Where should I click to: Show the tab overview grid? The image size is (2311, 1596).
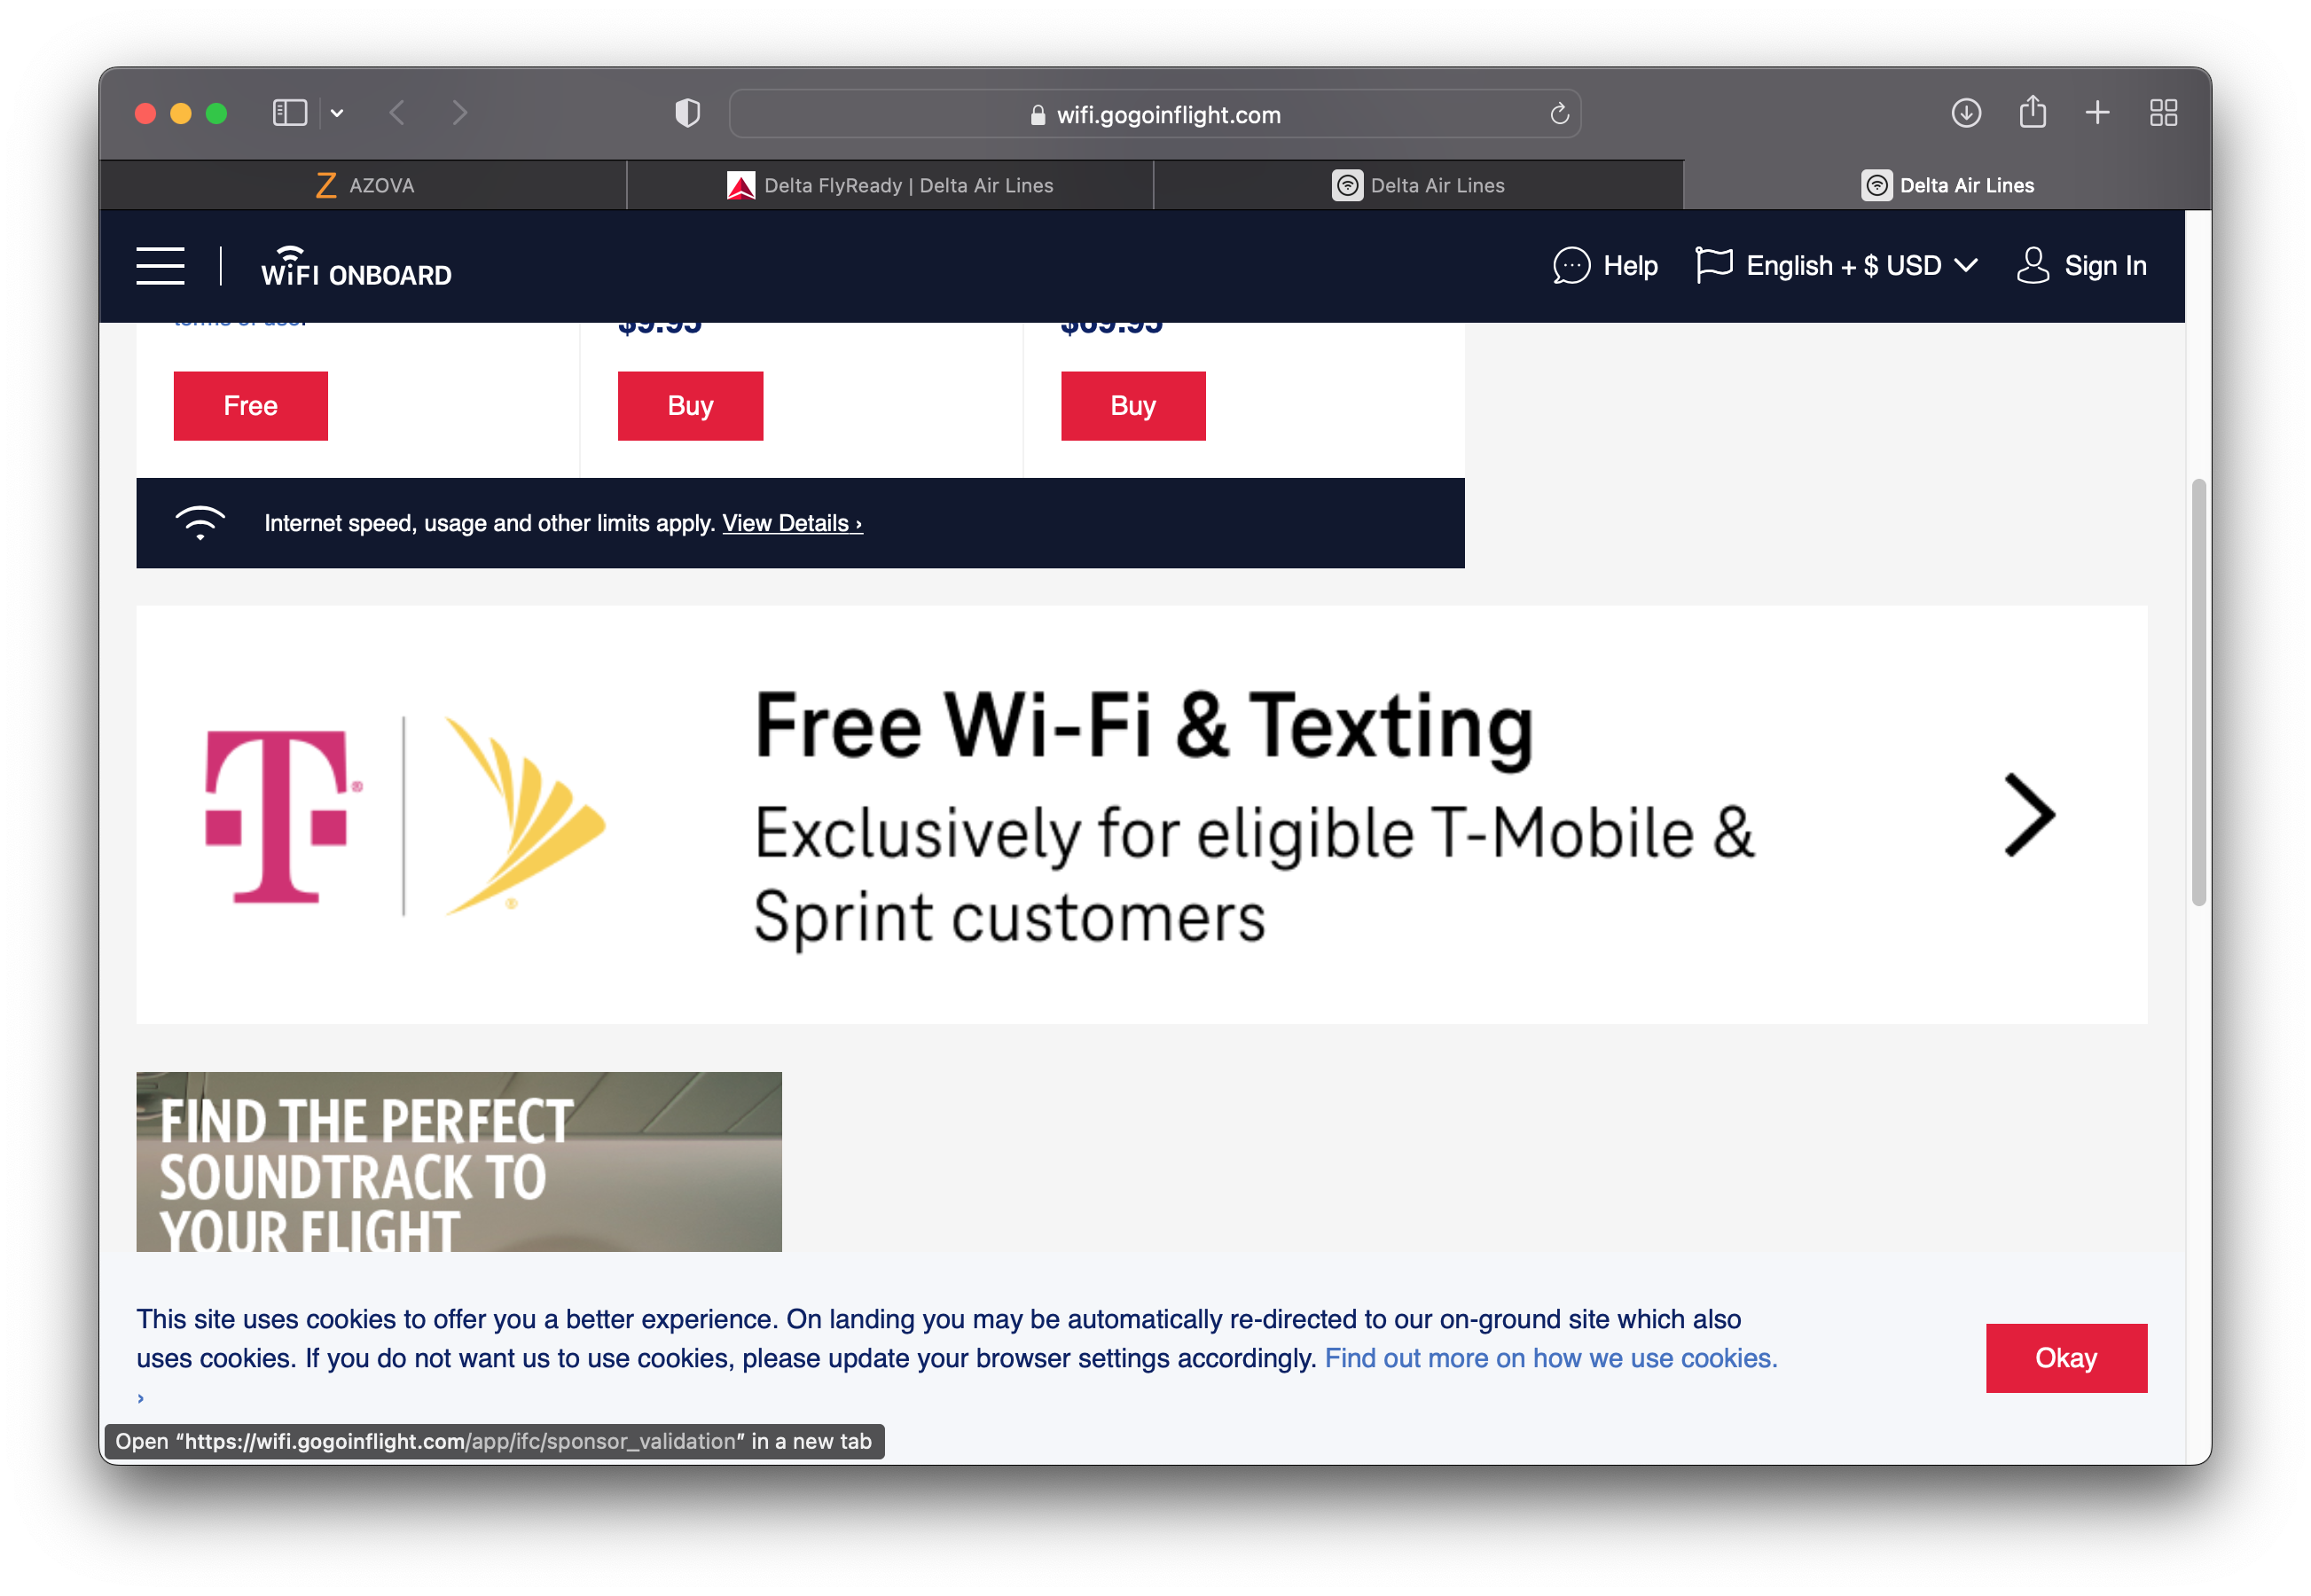point(2164,113)
